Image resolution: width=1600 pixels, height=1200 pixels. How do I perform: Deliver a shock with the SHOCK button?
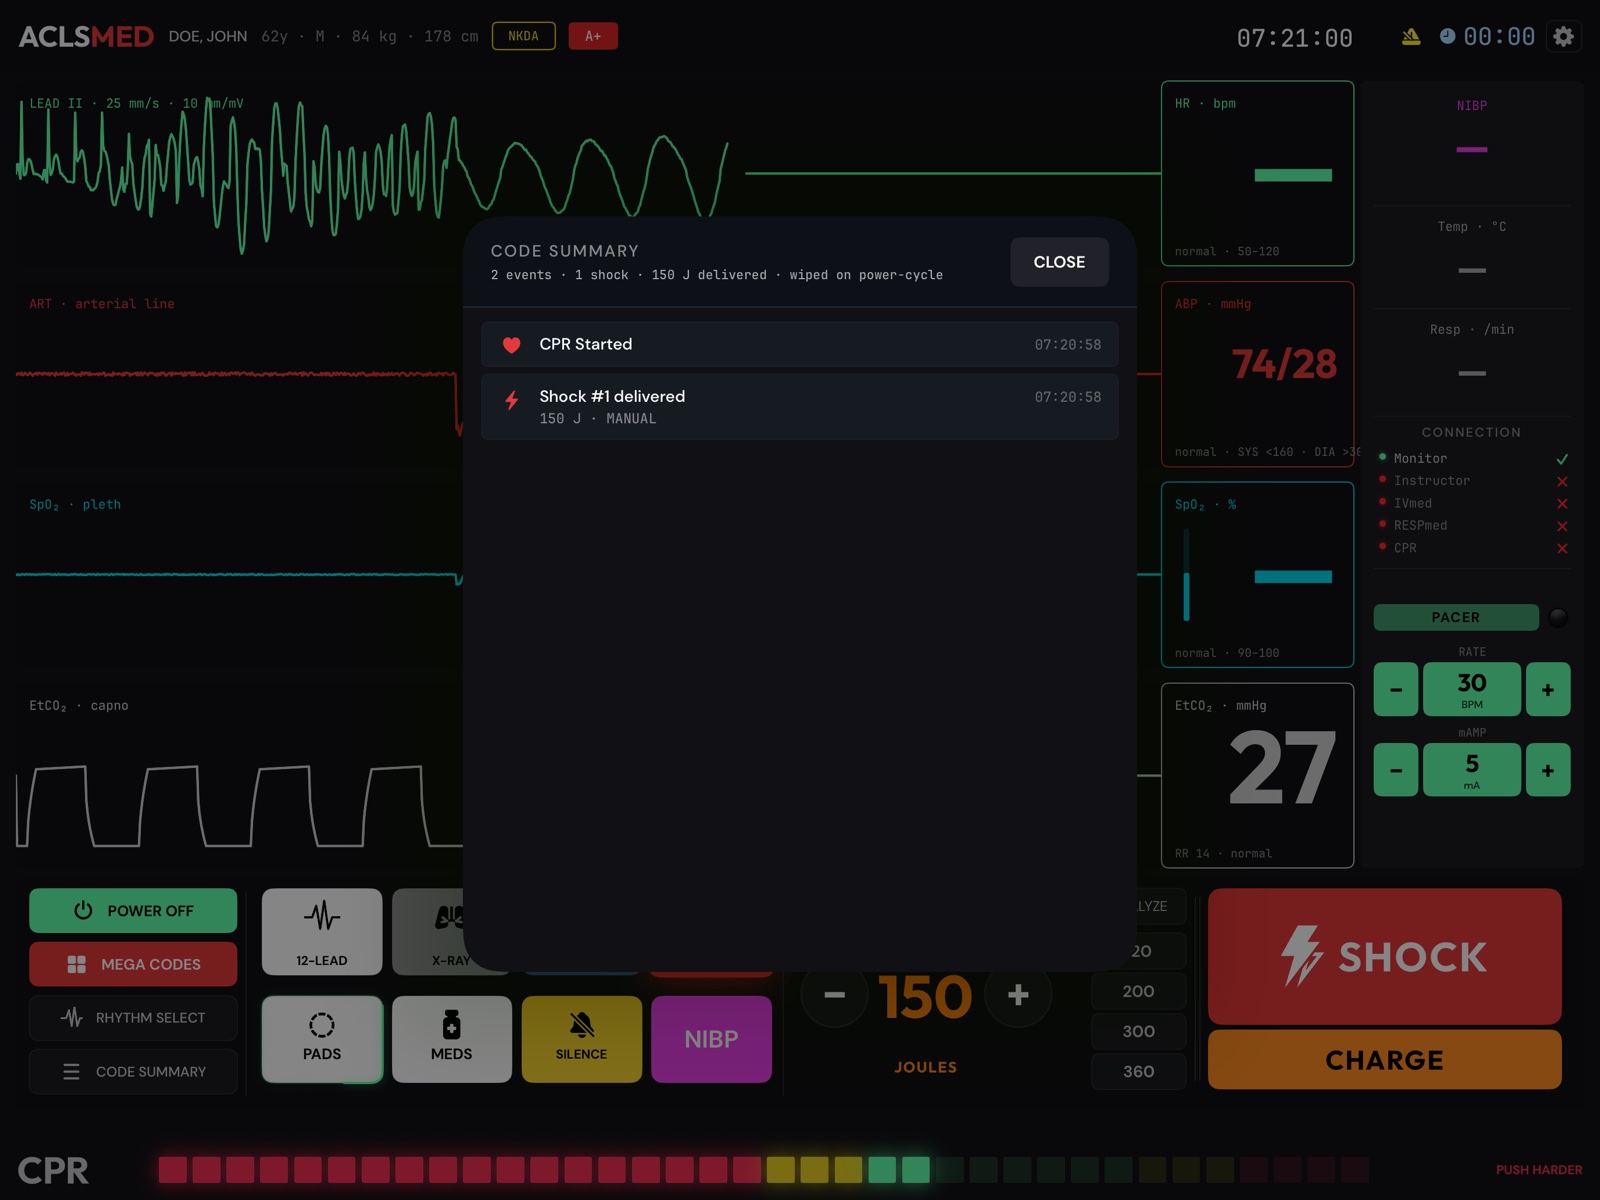pos(1385,956)
